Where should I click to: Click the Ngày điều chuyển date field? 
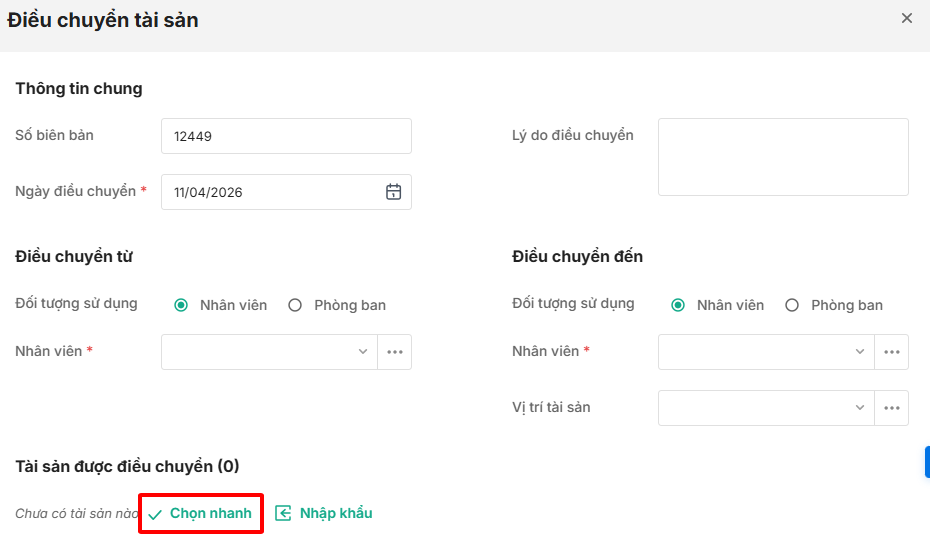click(x=270, y=192)
